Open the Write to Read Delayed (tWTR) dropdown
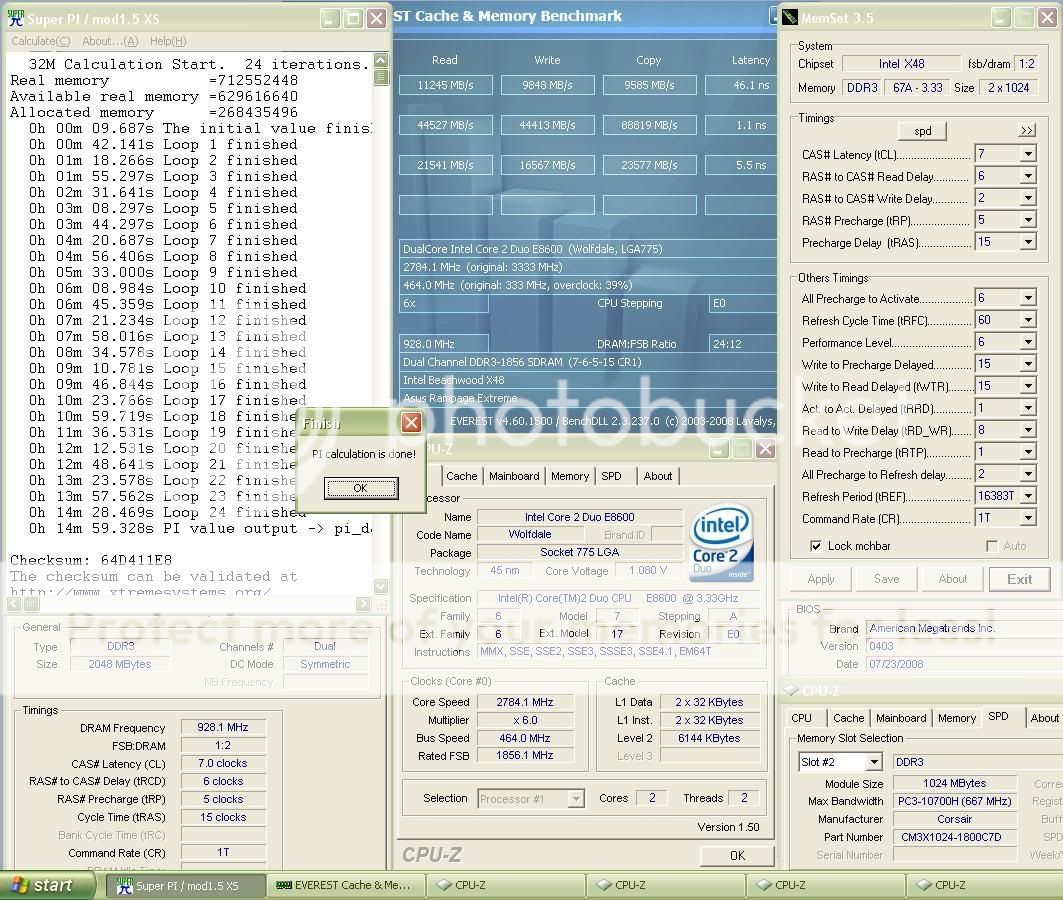Viewport: 1063px width, 900px height. (x=1028, y=386)
